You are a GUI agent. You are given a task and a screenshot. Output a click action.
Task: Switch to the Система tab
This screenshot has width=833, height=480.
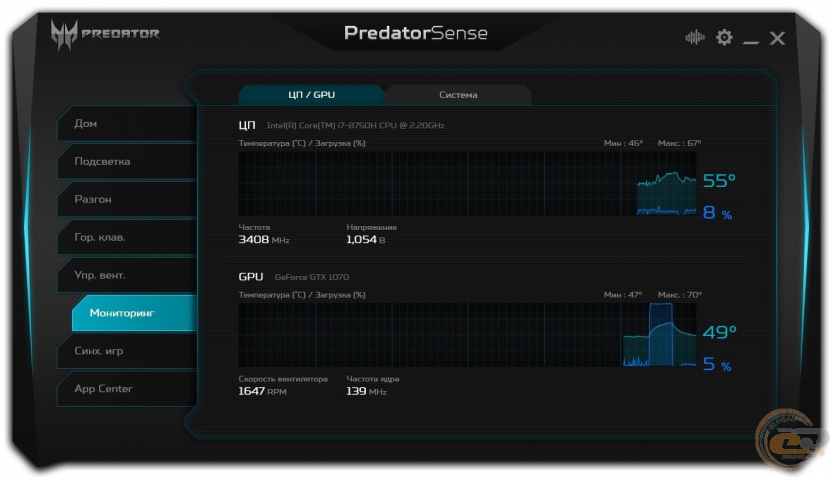(x=458, y=95)
